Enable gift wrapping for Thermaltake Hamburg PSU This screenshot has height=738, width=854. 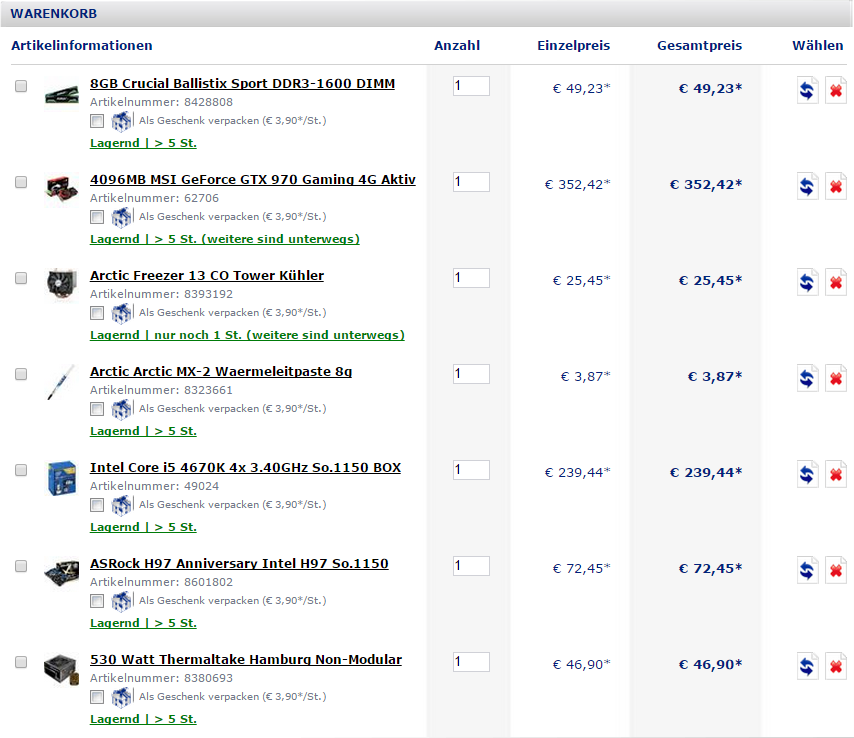pyautogui.click(x=97, y=697)
